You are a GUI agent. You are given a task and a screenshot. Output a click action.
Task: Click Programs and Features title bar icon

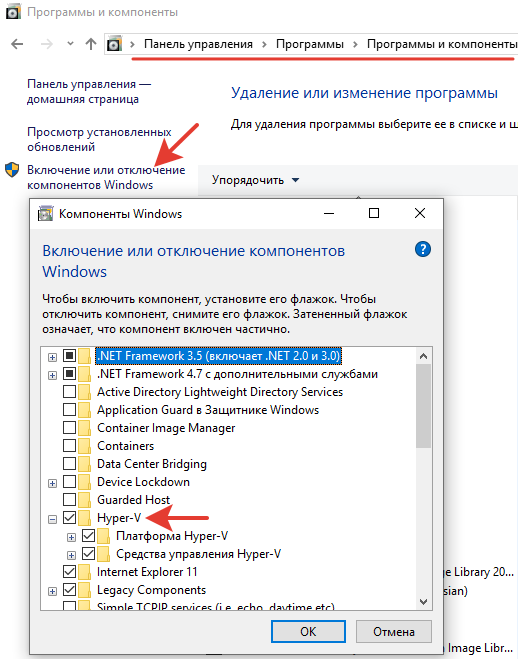[x=13, y=12]
